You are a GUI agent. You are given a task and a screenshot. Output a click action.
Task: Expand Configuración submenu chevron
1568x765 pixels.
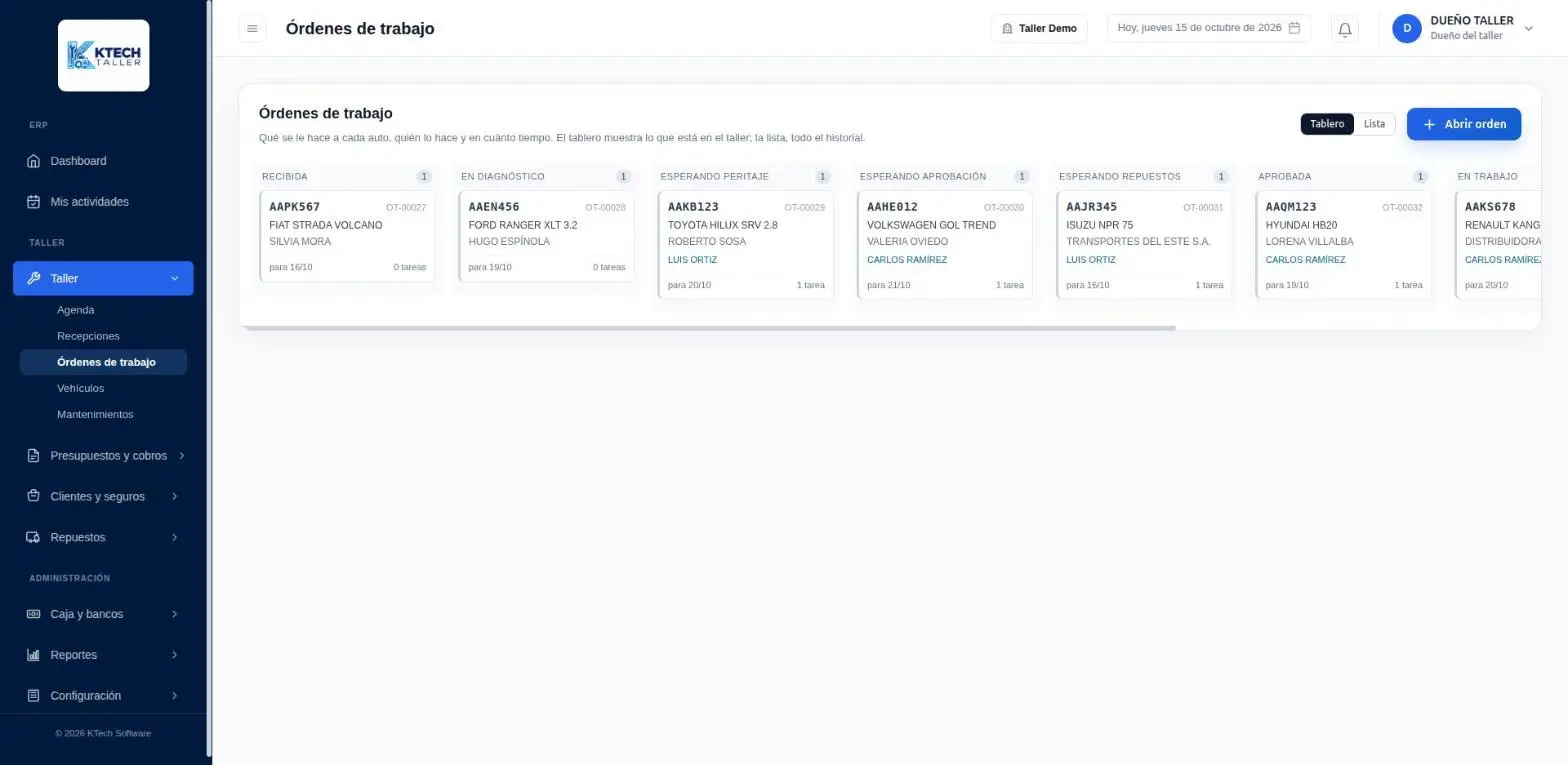click(175, 696)
